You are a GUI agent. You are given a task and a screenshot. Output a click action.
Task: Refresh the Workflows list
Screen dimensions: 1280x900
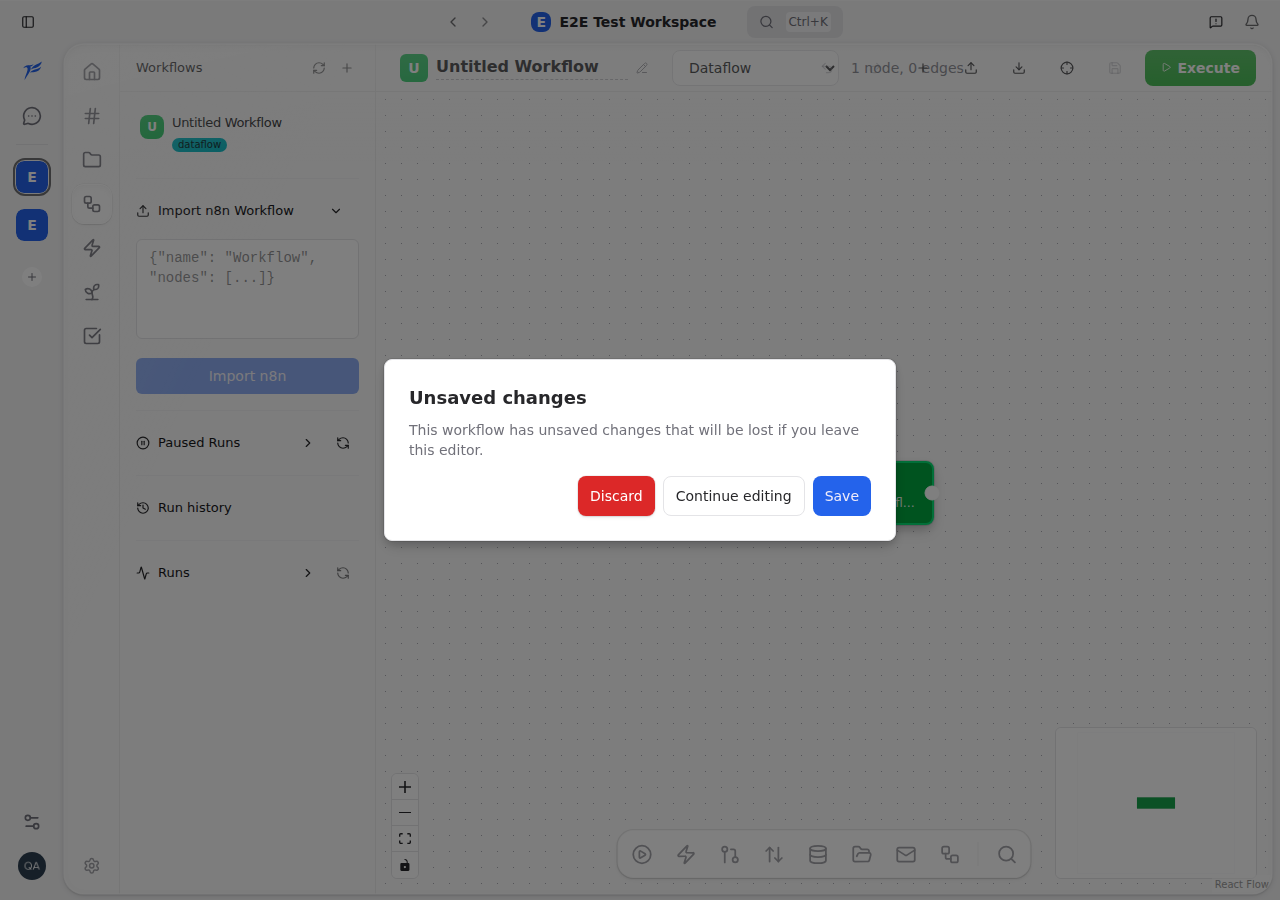tap(319, 68)
